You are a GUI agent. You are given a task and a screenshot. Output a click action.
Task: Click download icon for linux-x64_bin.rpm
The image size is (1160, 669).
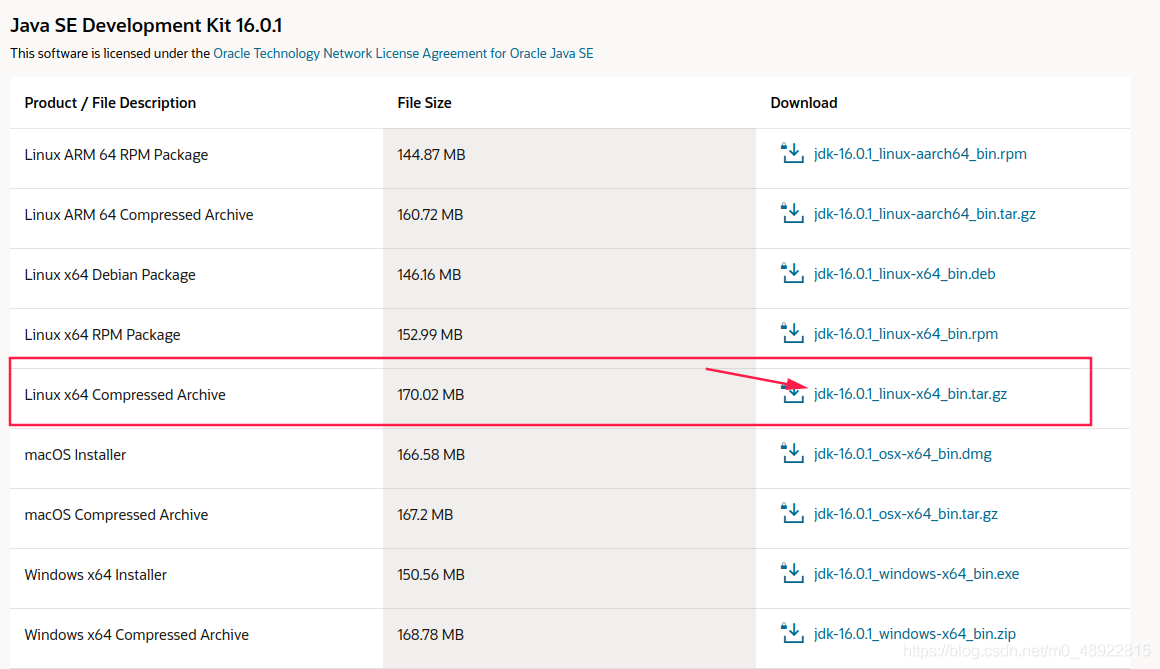(792, 333)
